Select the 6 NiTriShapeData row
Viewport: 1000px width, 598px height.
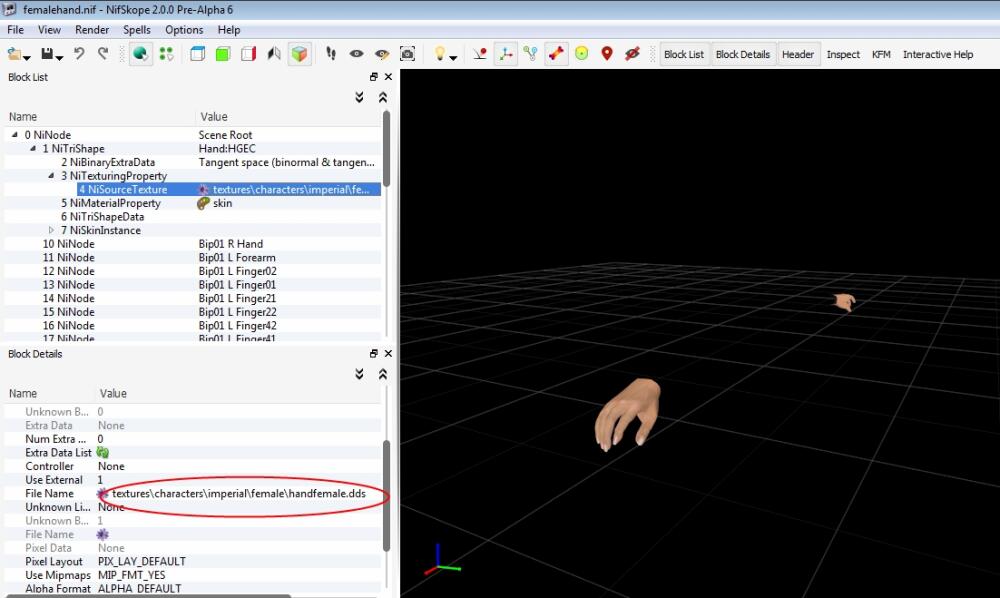(193, 216)
